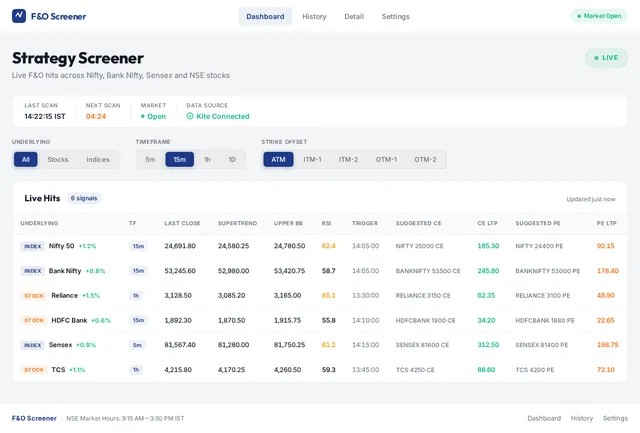Open the History tab in top navigation
The width and height of the screenshot is (640, 433).
tap(314, 16)
